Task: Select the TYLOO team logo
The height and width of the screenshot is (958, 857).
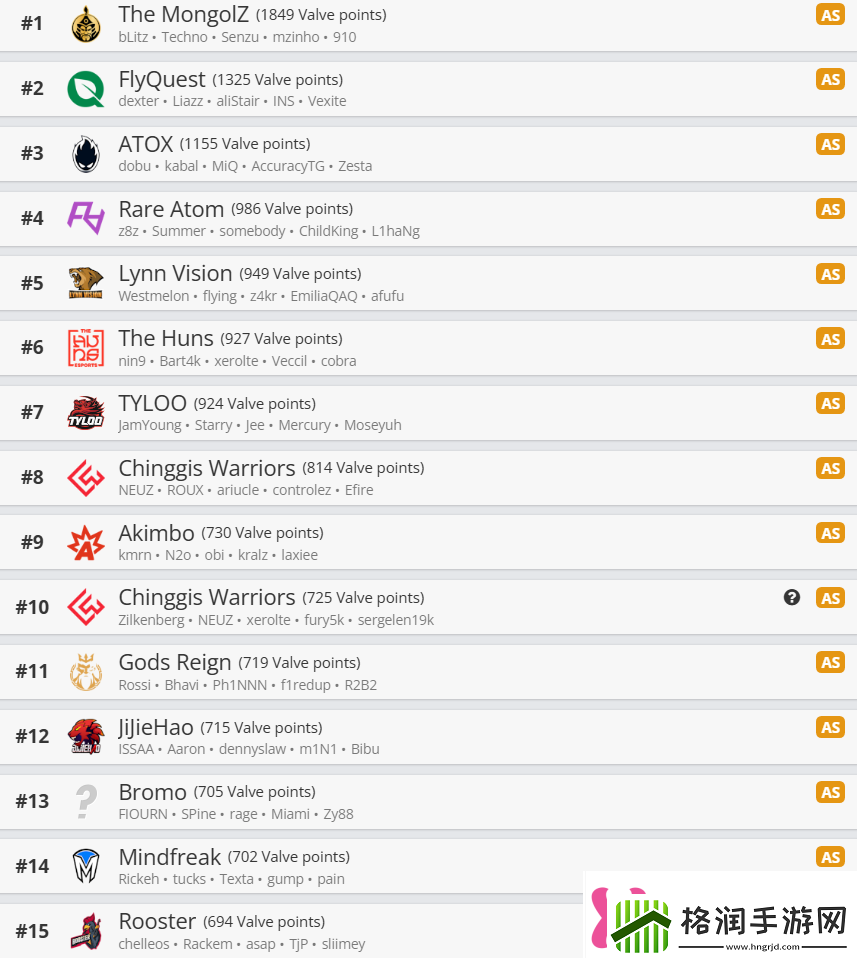Action: pyautogui.click(x=86, y=412)
